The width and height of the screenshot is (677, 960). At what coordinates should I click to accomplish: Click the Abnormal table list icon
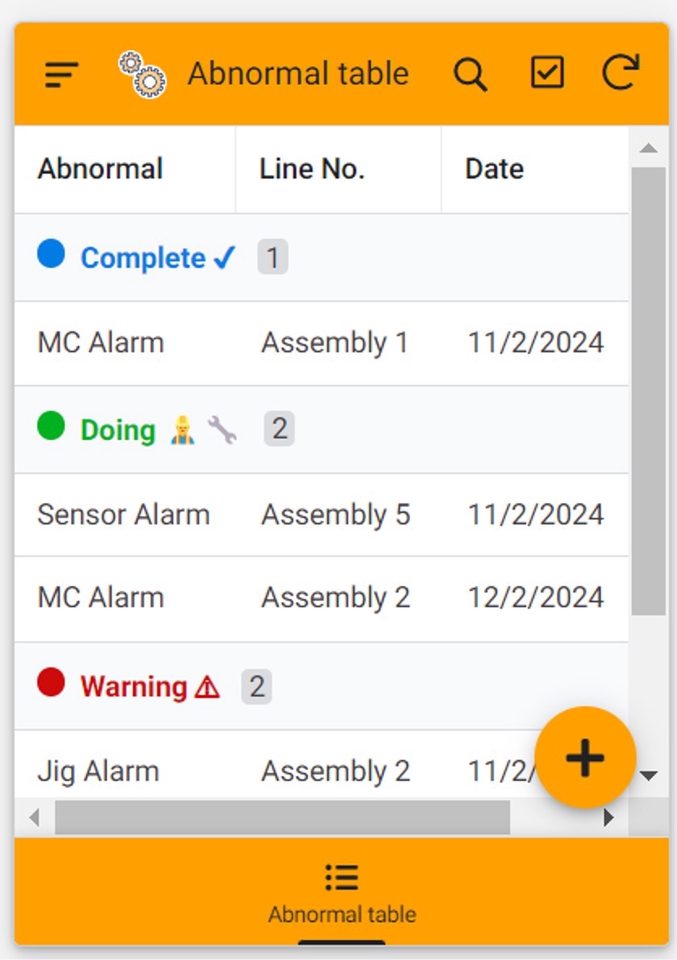click(x=342, y=877)
